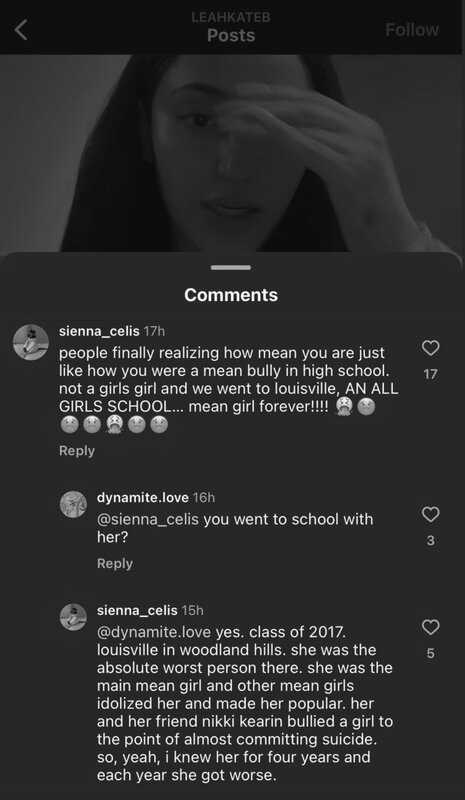The image size is (465, 800).
Task: Open sienna_celis username on 17h comment
Action: 99,331
